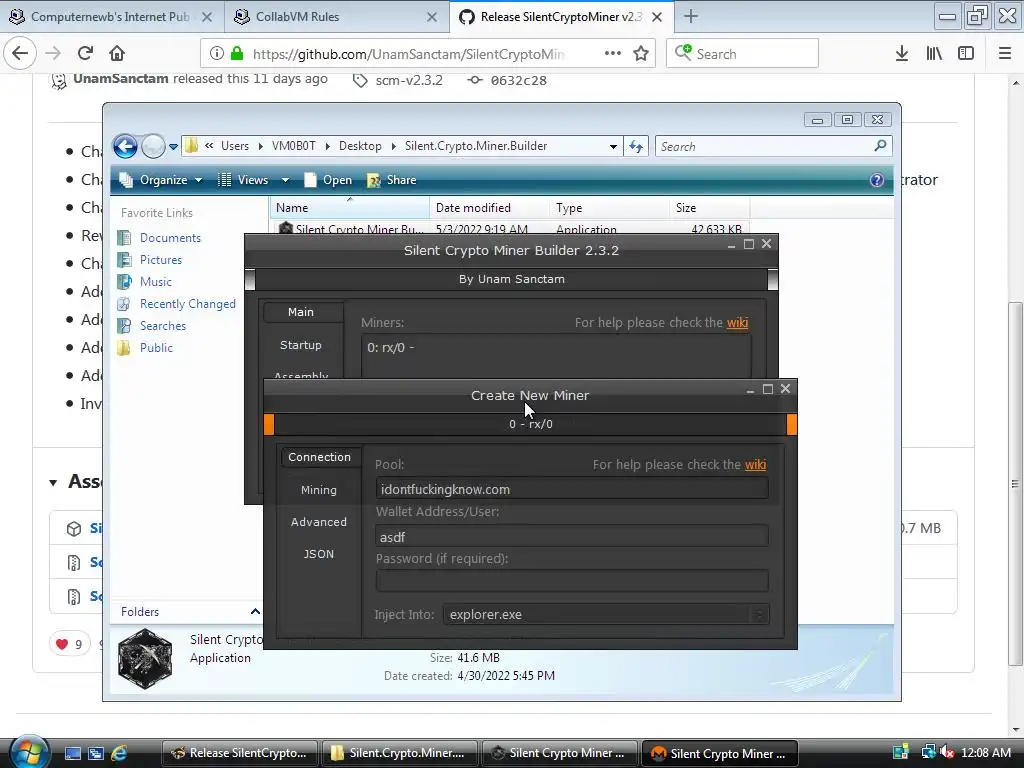Switch to Computernewb's Internet Pub tab
The width and height of the screenshot is (1024, 768).
(111, 16)
